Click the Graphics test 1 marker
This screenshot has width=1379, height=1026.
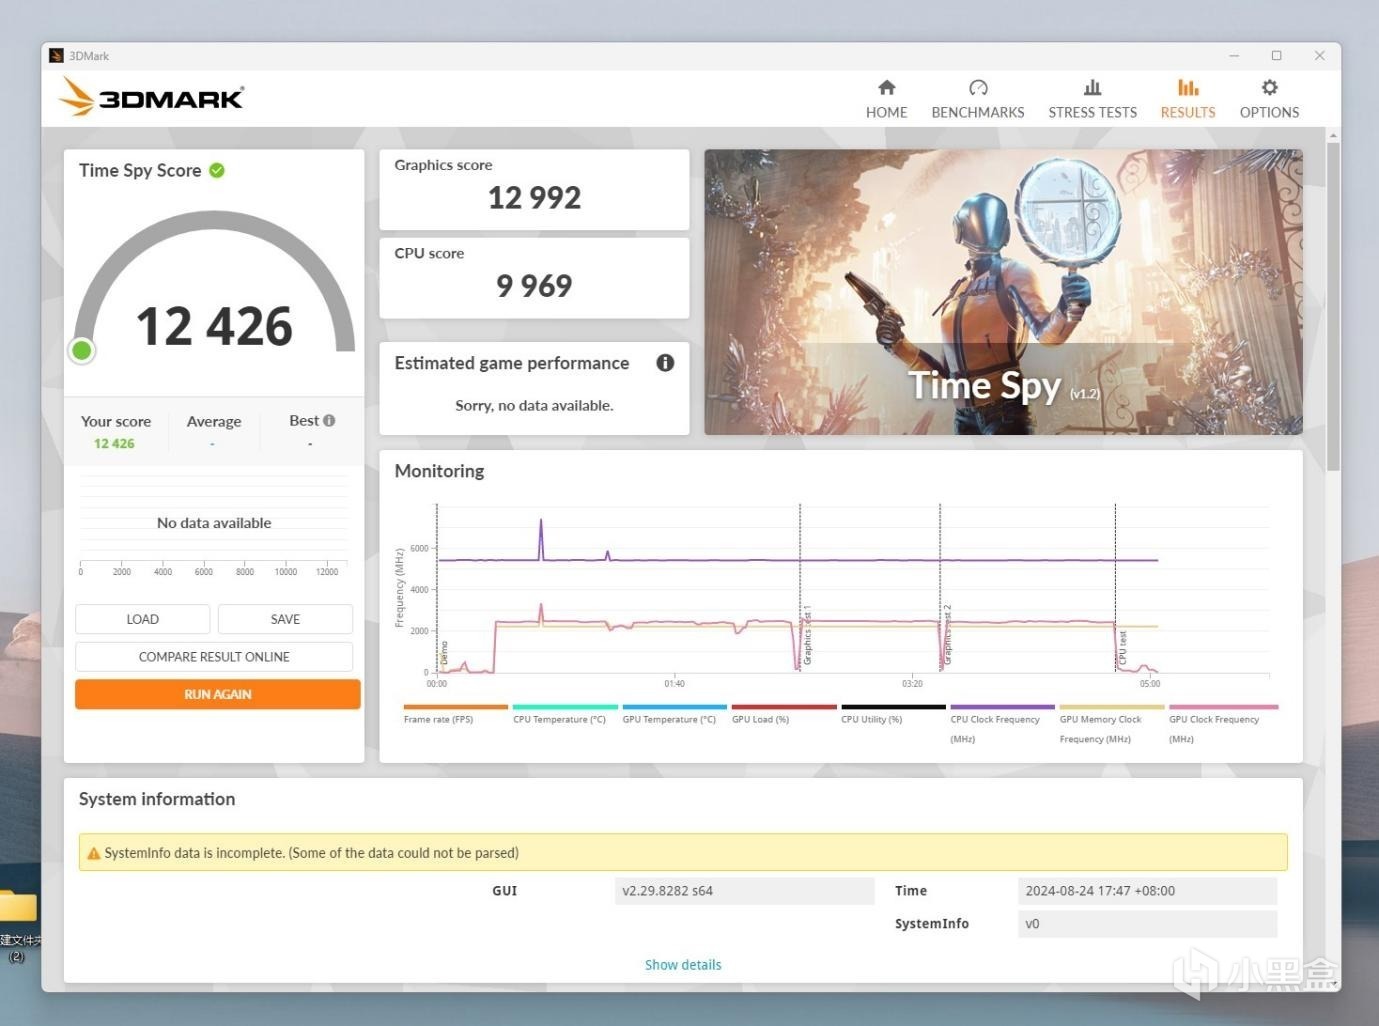click(x=801, y=588)
